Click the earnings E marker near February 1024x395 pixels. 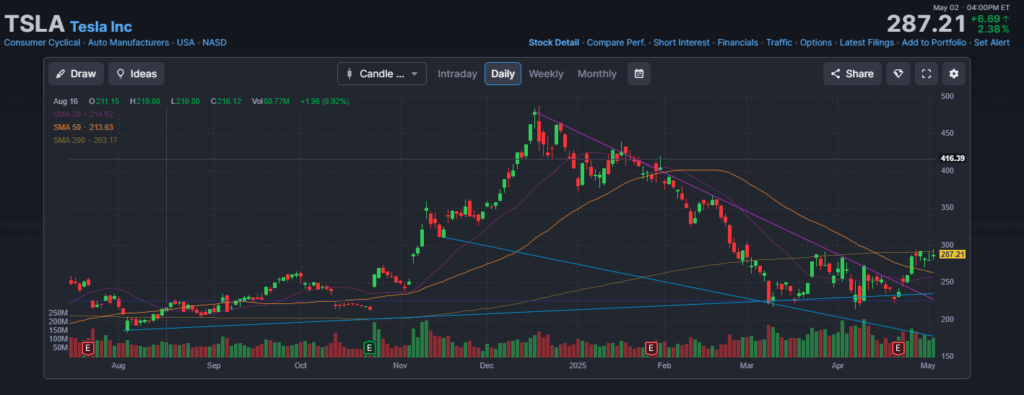pos(650,349)
